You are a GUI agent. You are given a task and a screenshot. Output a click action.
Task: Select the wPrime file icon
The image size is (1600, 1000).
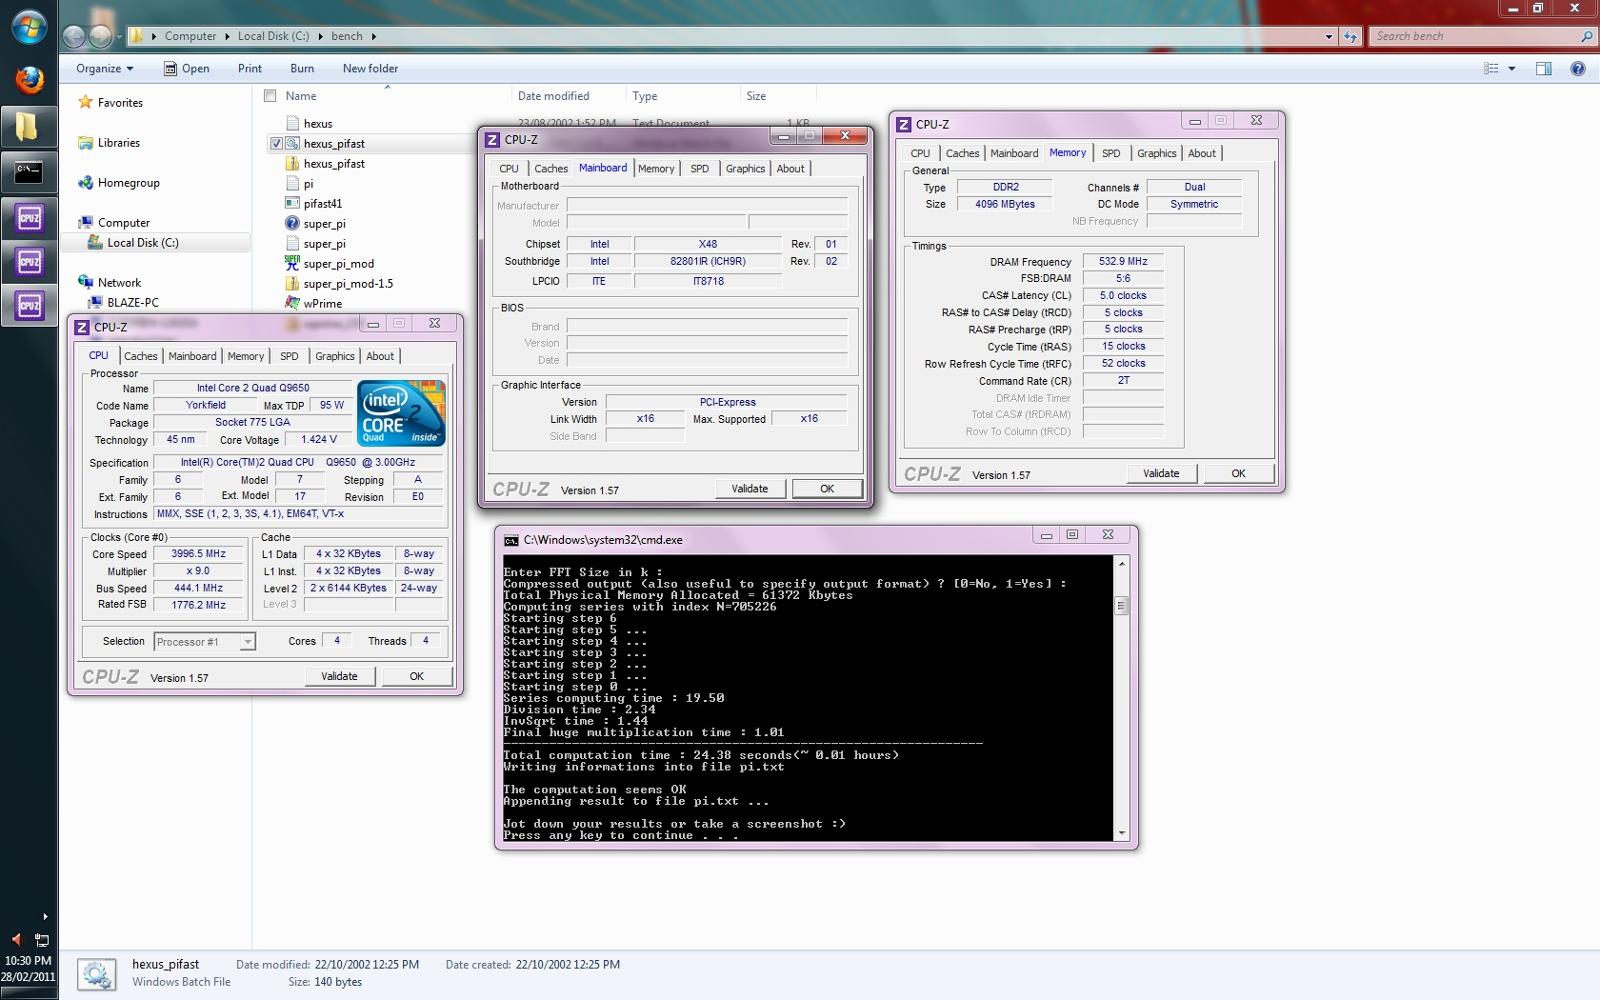tap(292, 303)
